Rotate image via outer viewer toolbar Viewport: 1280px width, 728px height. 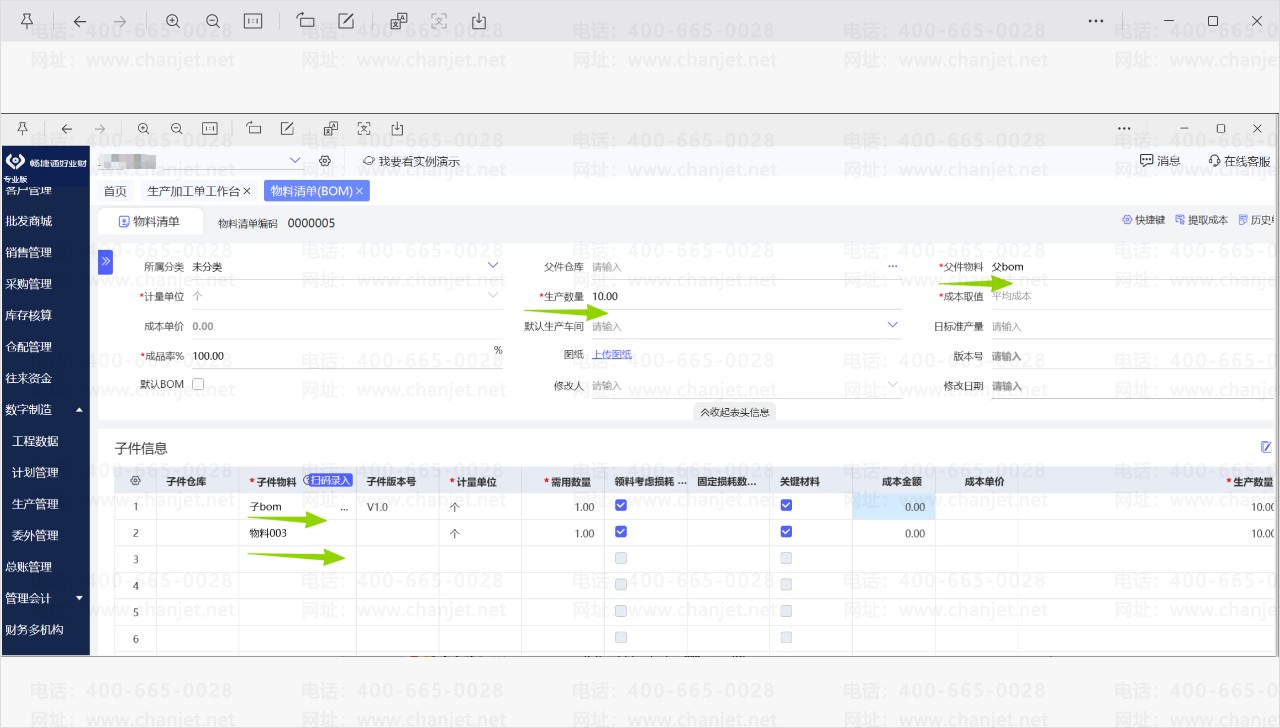pos(306,21)
